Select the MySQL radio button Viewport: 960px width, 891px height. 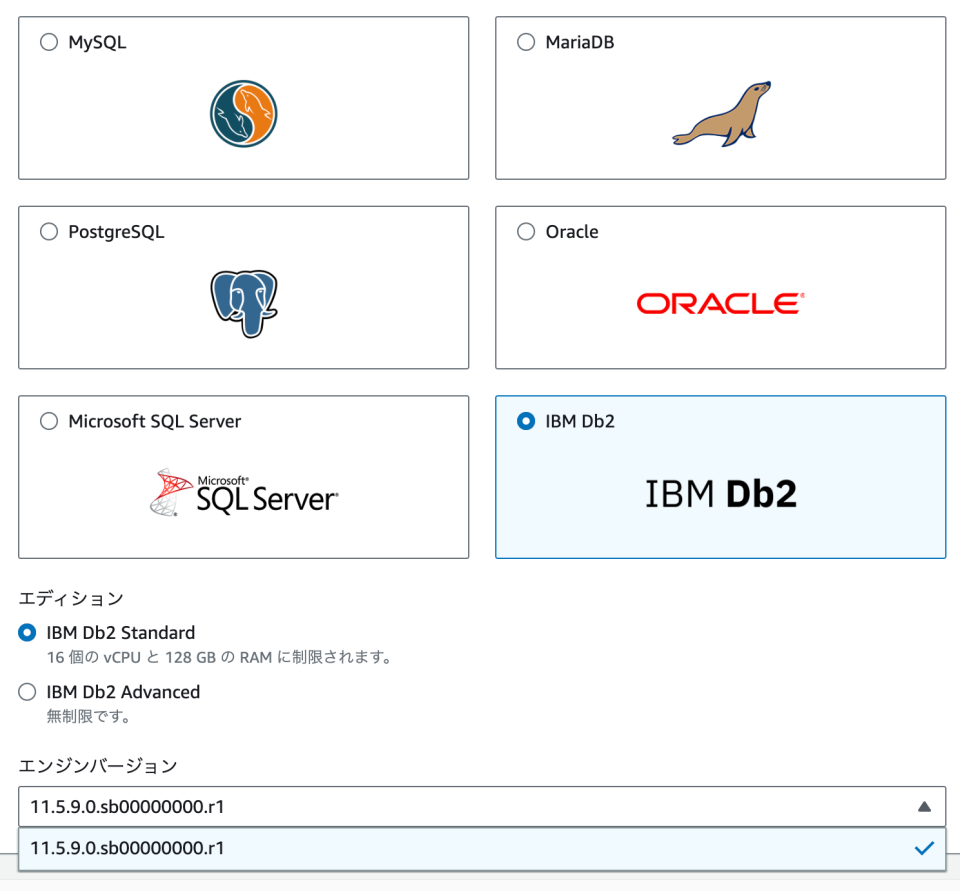48,42
